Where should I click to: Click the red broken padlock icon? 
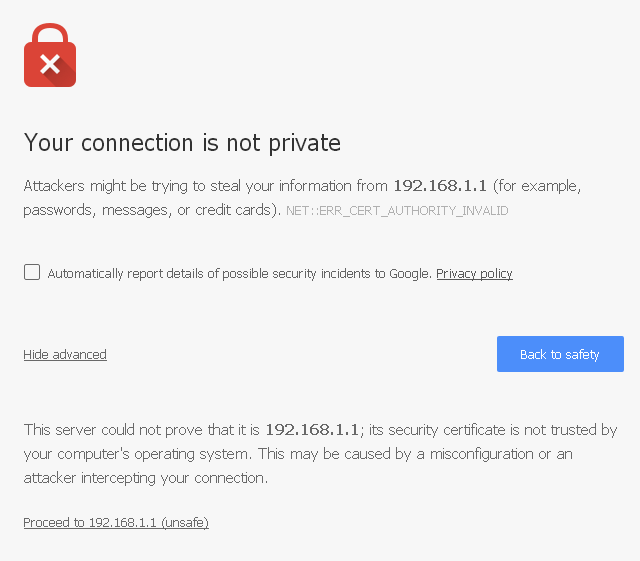(x=50, y=56)
